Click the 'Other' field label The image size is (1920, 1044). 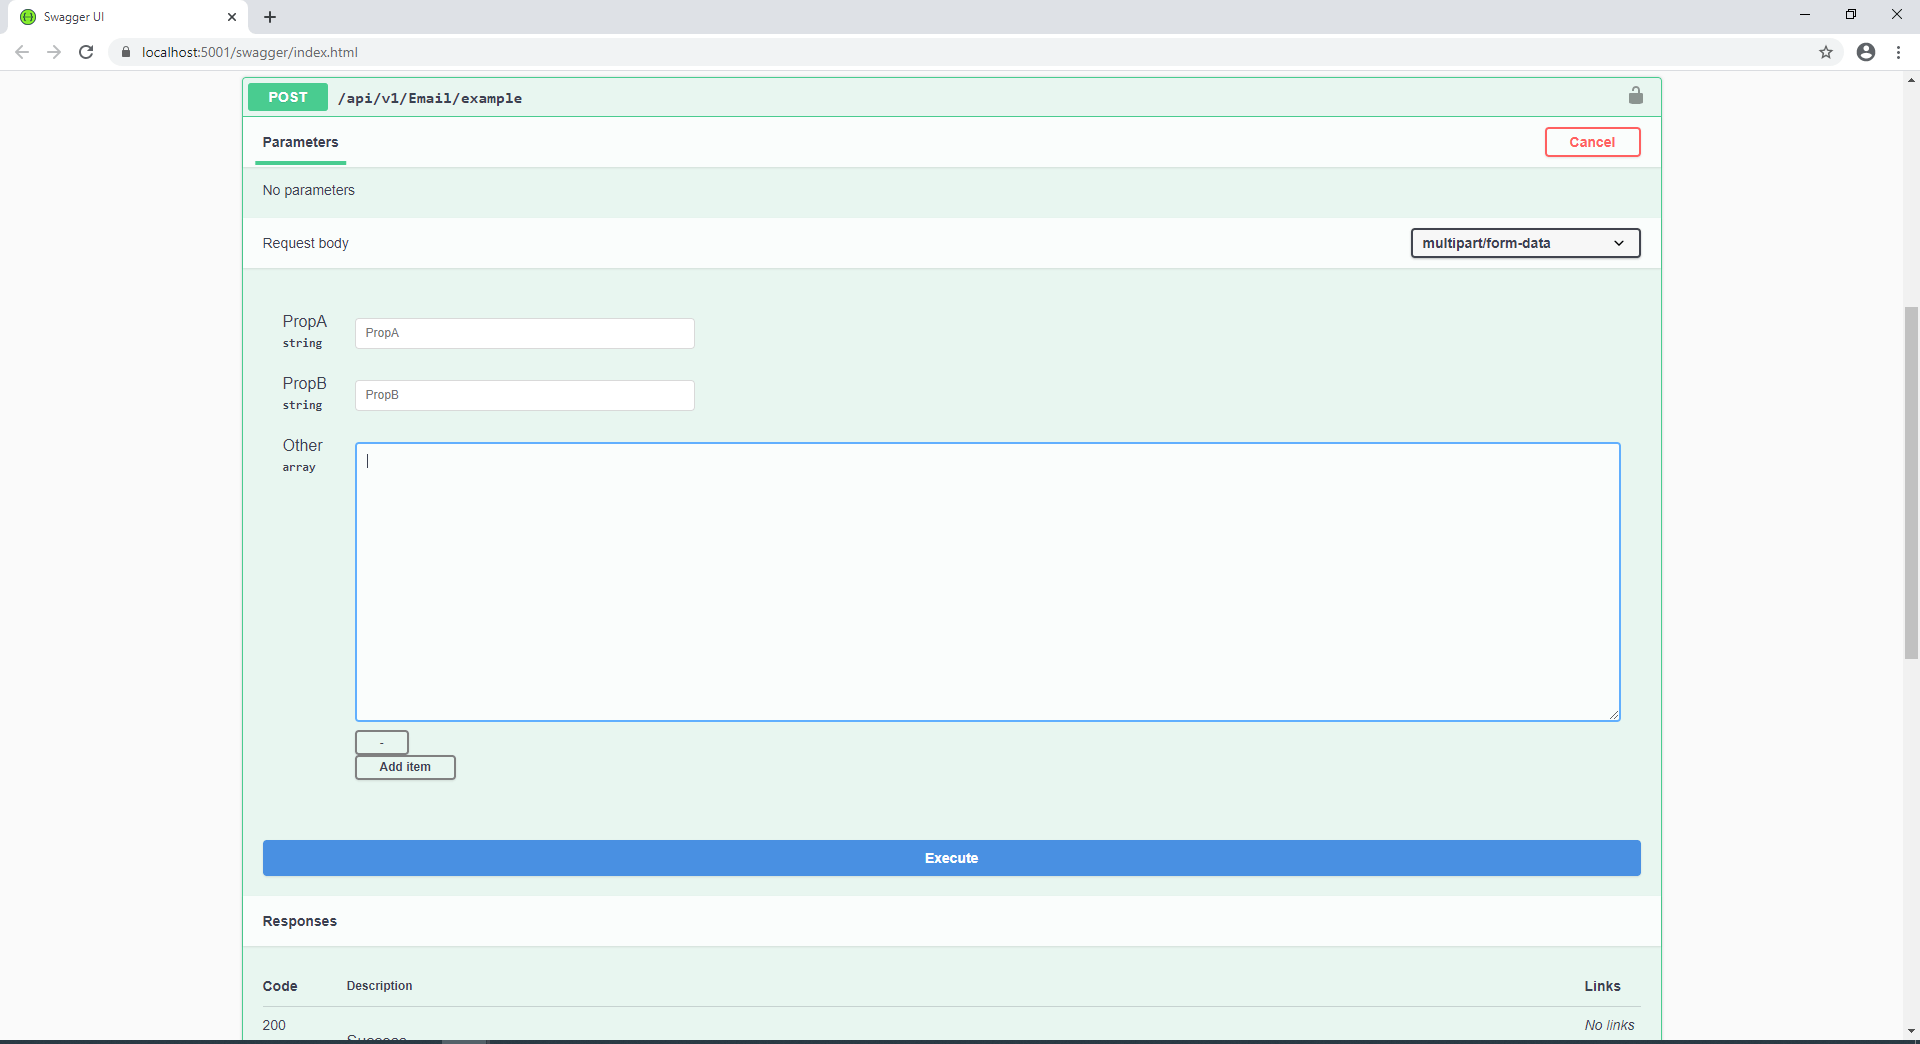pyautogui.click(x=302, y=445)
